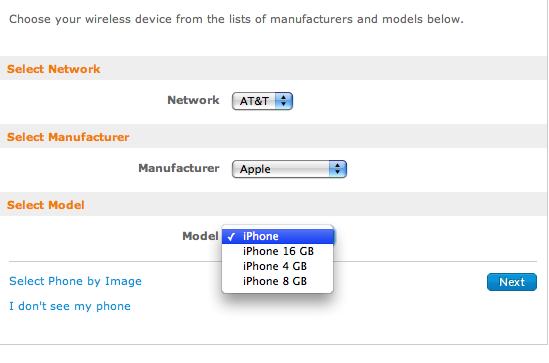This screenshot has width=549, height=363.
Task: Click the blue arrows on Network selector
Action: [284, 101]
